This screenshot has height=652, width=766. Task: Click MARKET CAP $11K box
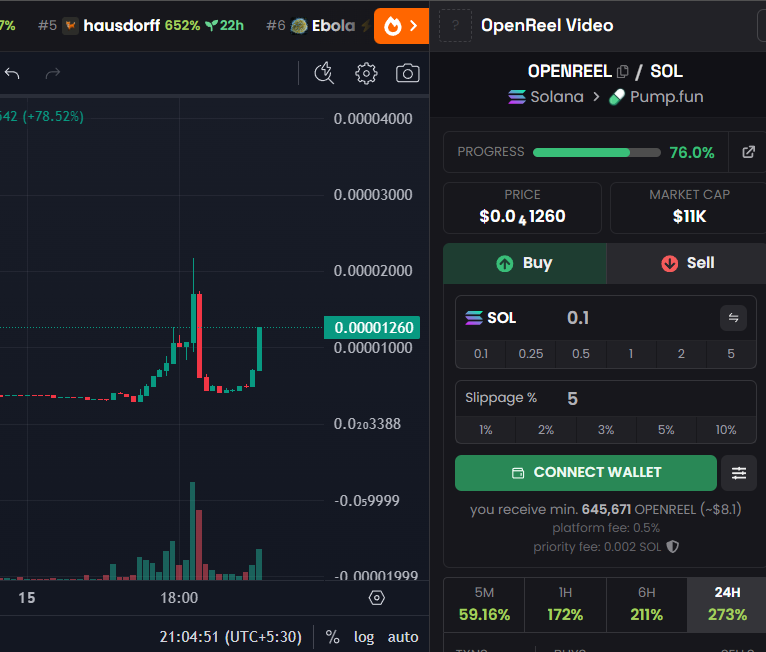[x=689, y=208]
